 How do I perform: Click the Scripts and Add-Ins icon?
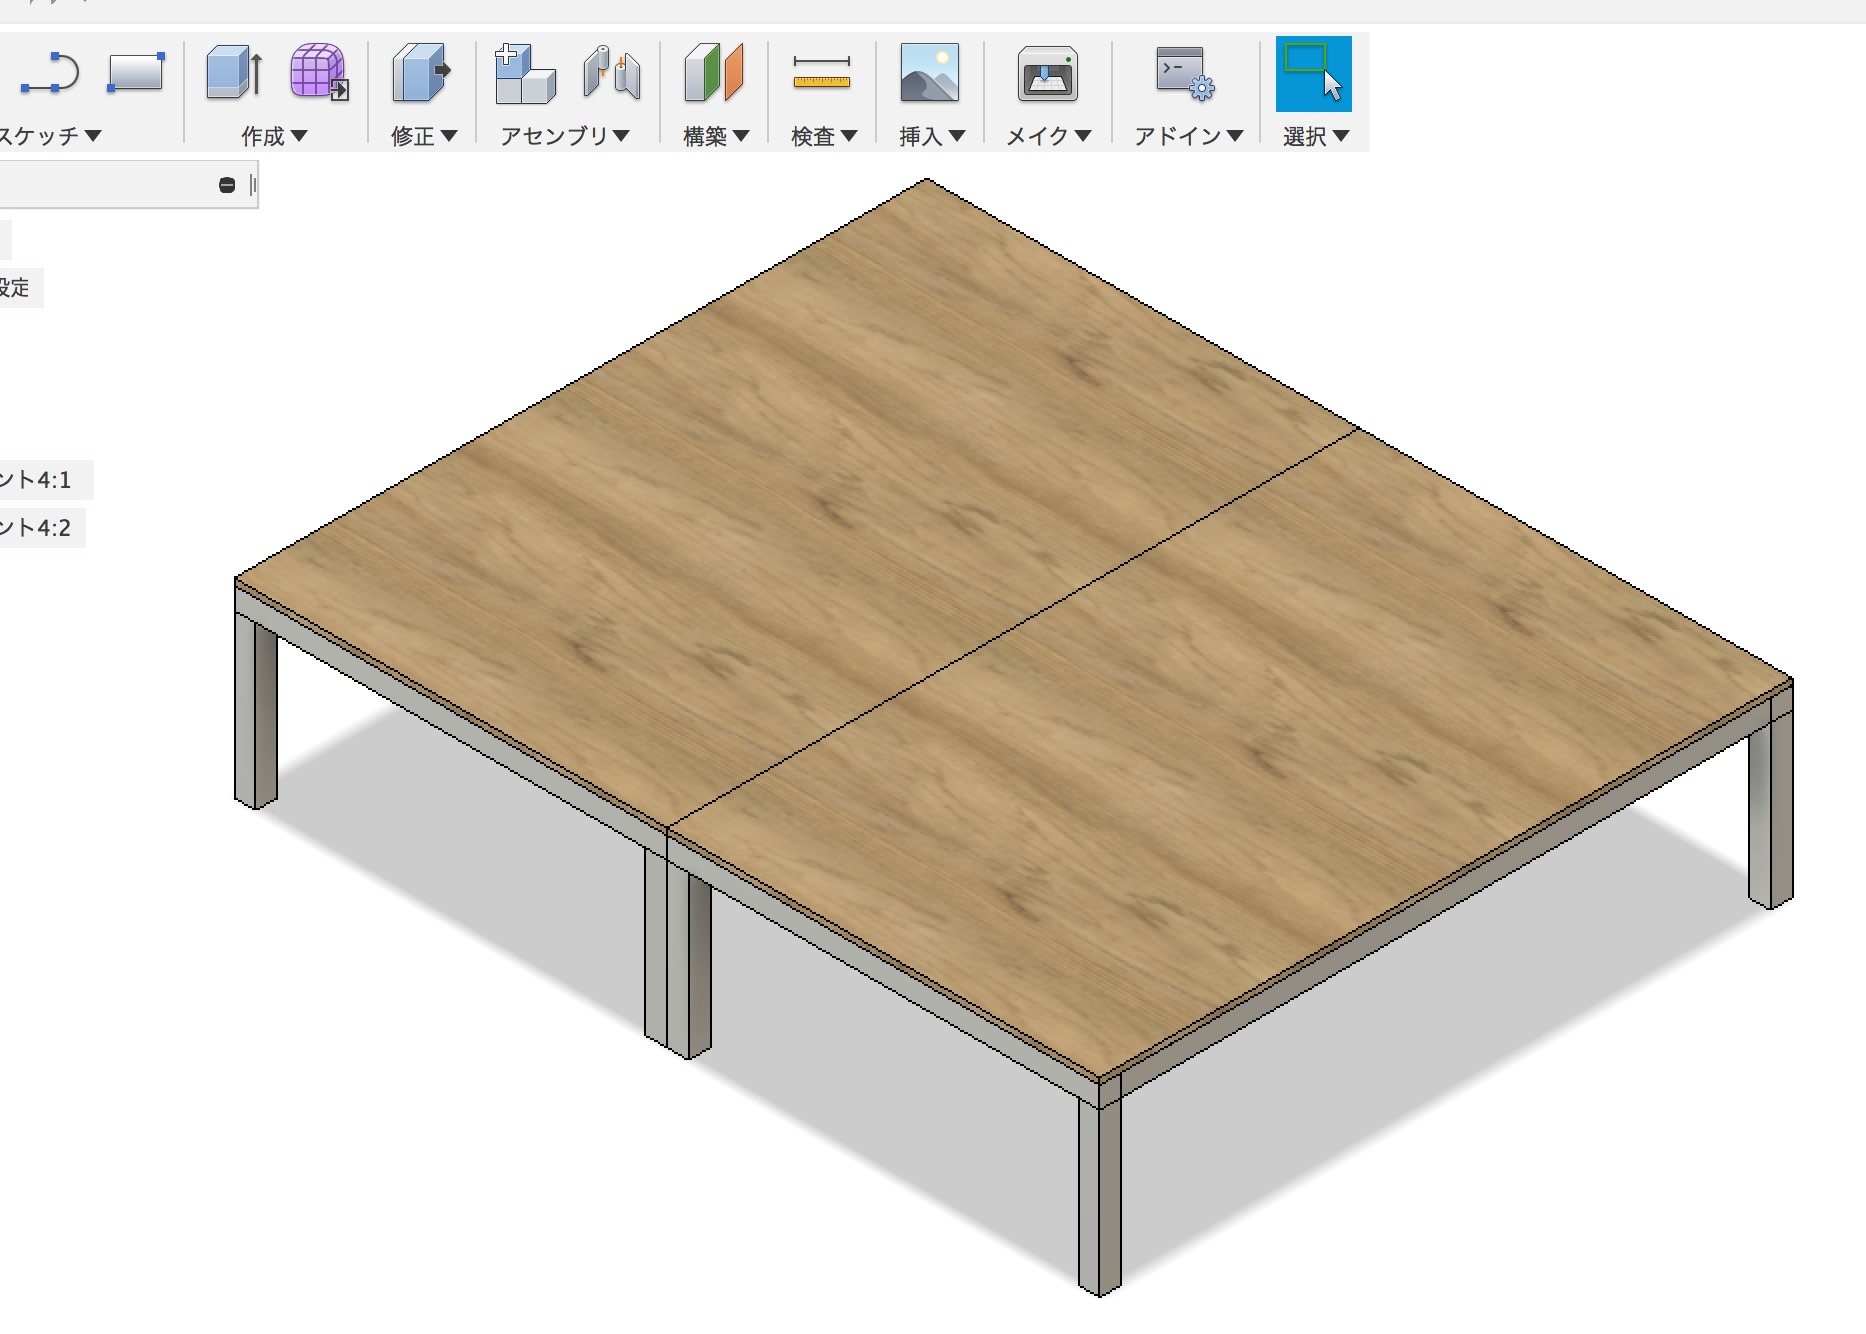click(x=1185, y=74)
